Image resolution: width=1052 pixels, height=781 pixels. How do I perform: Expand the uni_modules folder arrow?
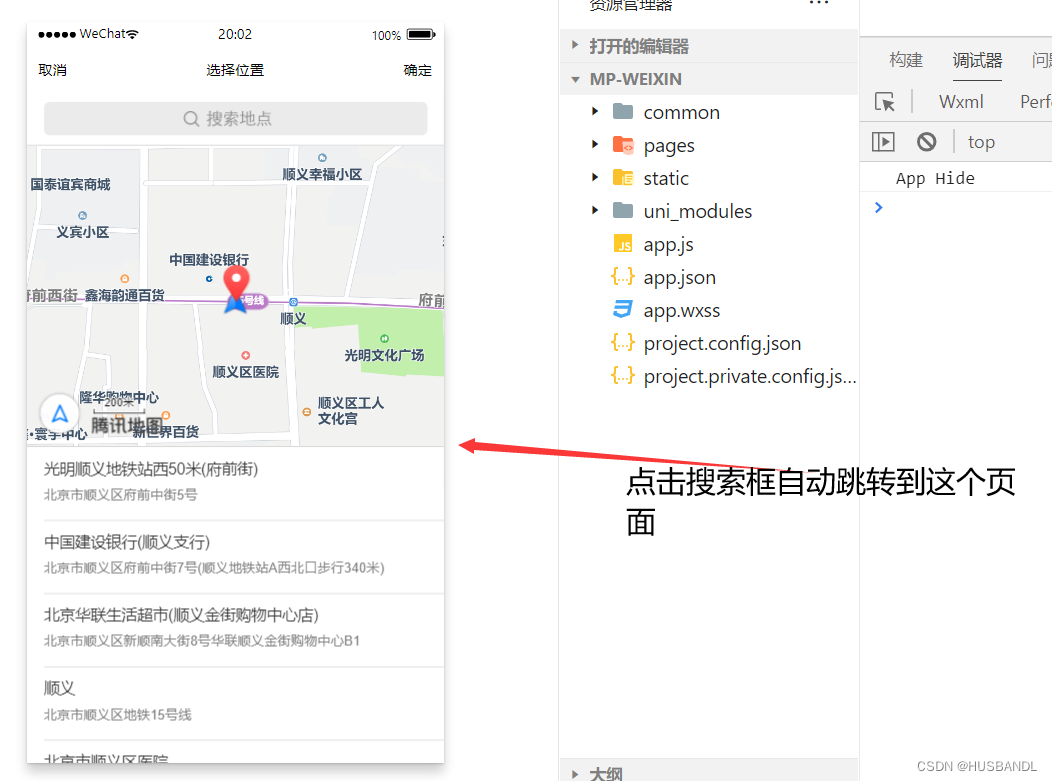[594, 210]
